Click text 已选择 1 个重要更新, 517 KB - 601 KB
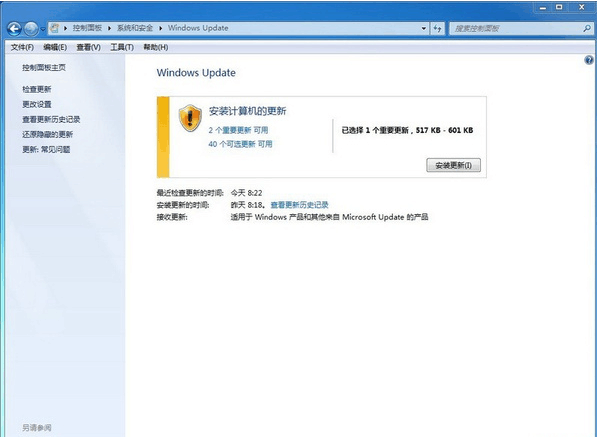Screen dimensions: 597x437 tap(407, 130)
